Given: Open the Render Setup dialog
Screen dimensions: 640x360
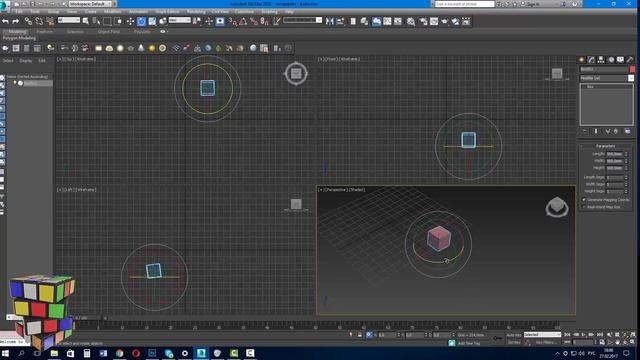Looking at the screenshot, I should point(423,21).
